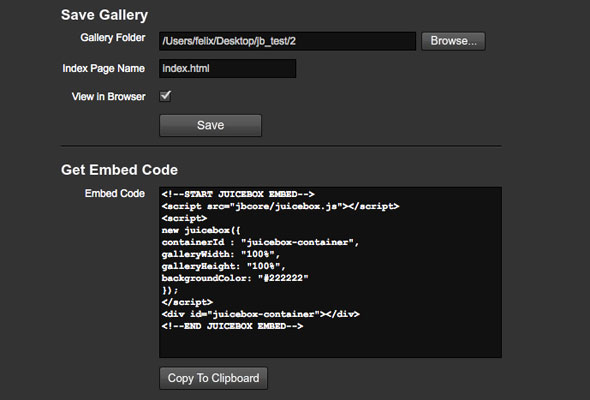
Task: Copy embed code with Copy To Clipboard
Action: click(213, 378)
